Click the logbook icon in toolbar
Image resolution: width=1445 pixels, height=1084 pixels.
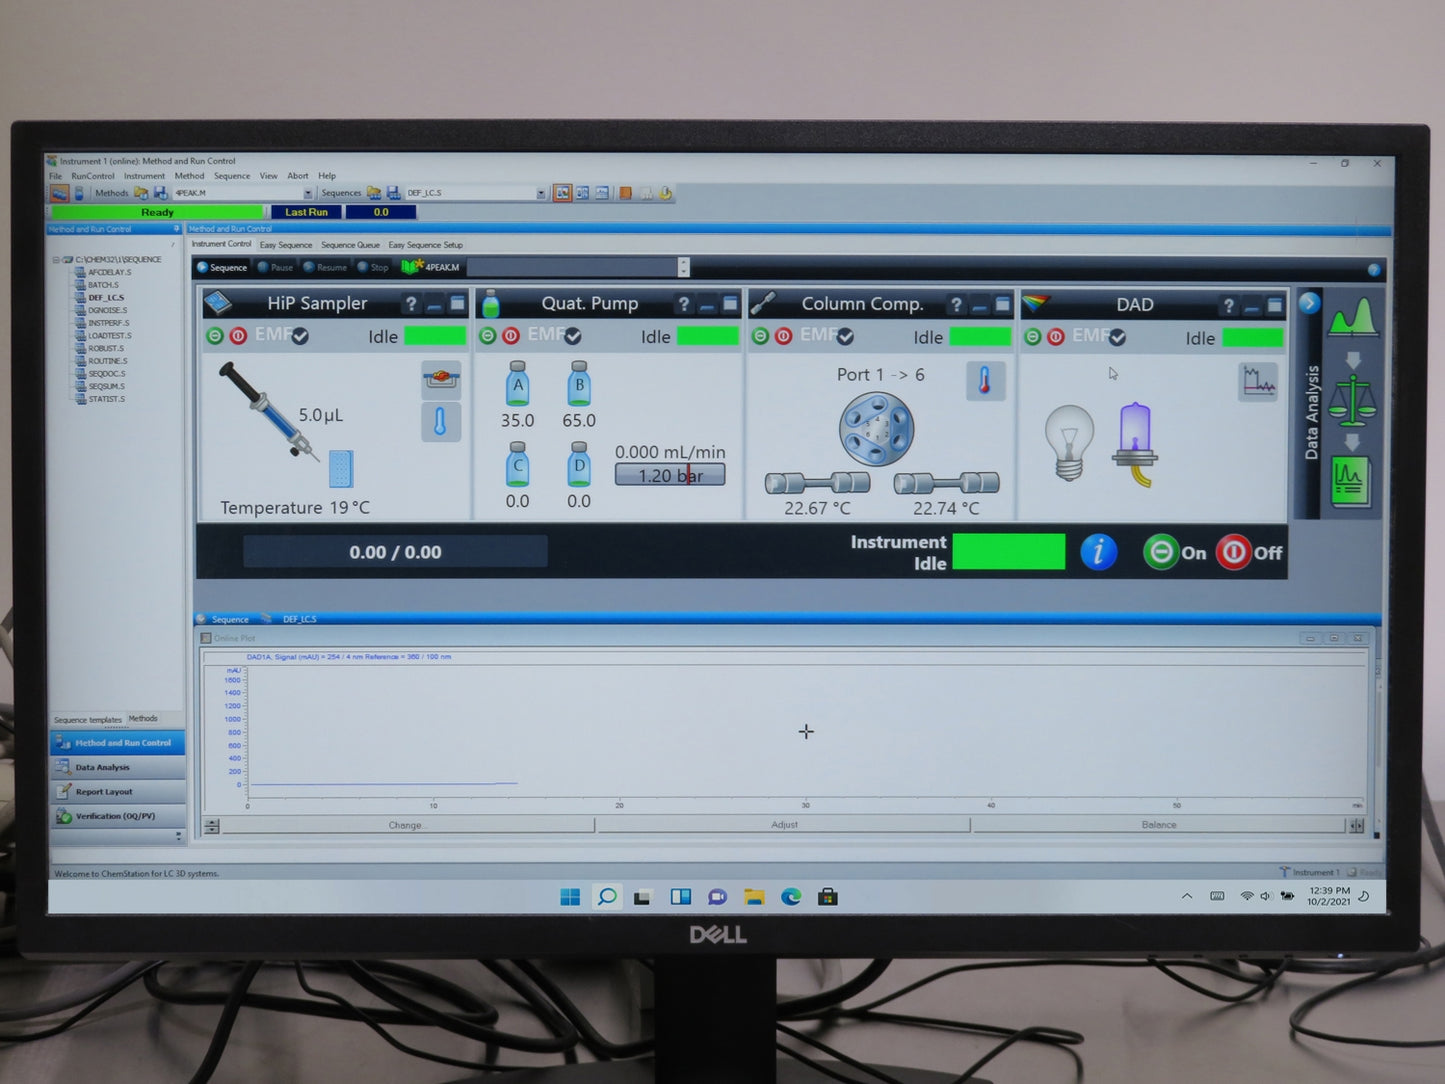coord(625,193)
